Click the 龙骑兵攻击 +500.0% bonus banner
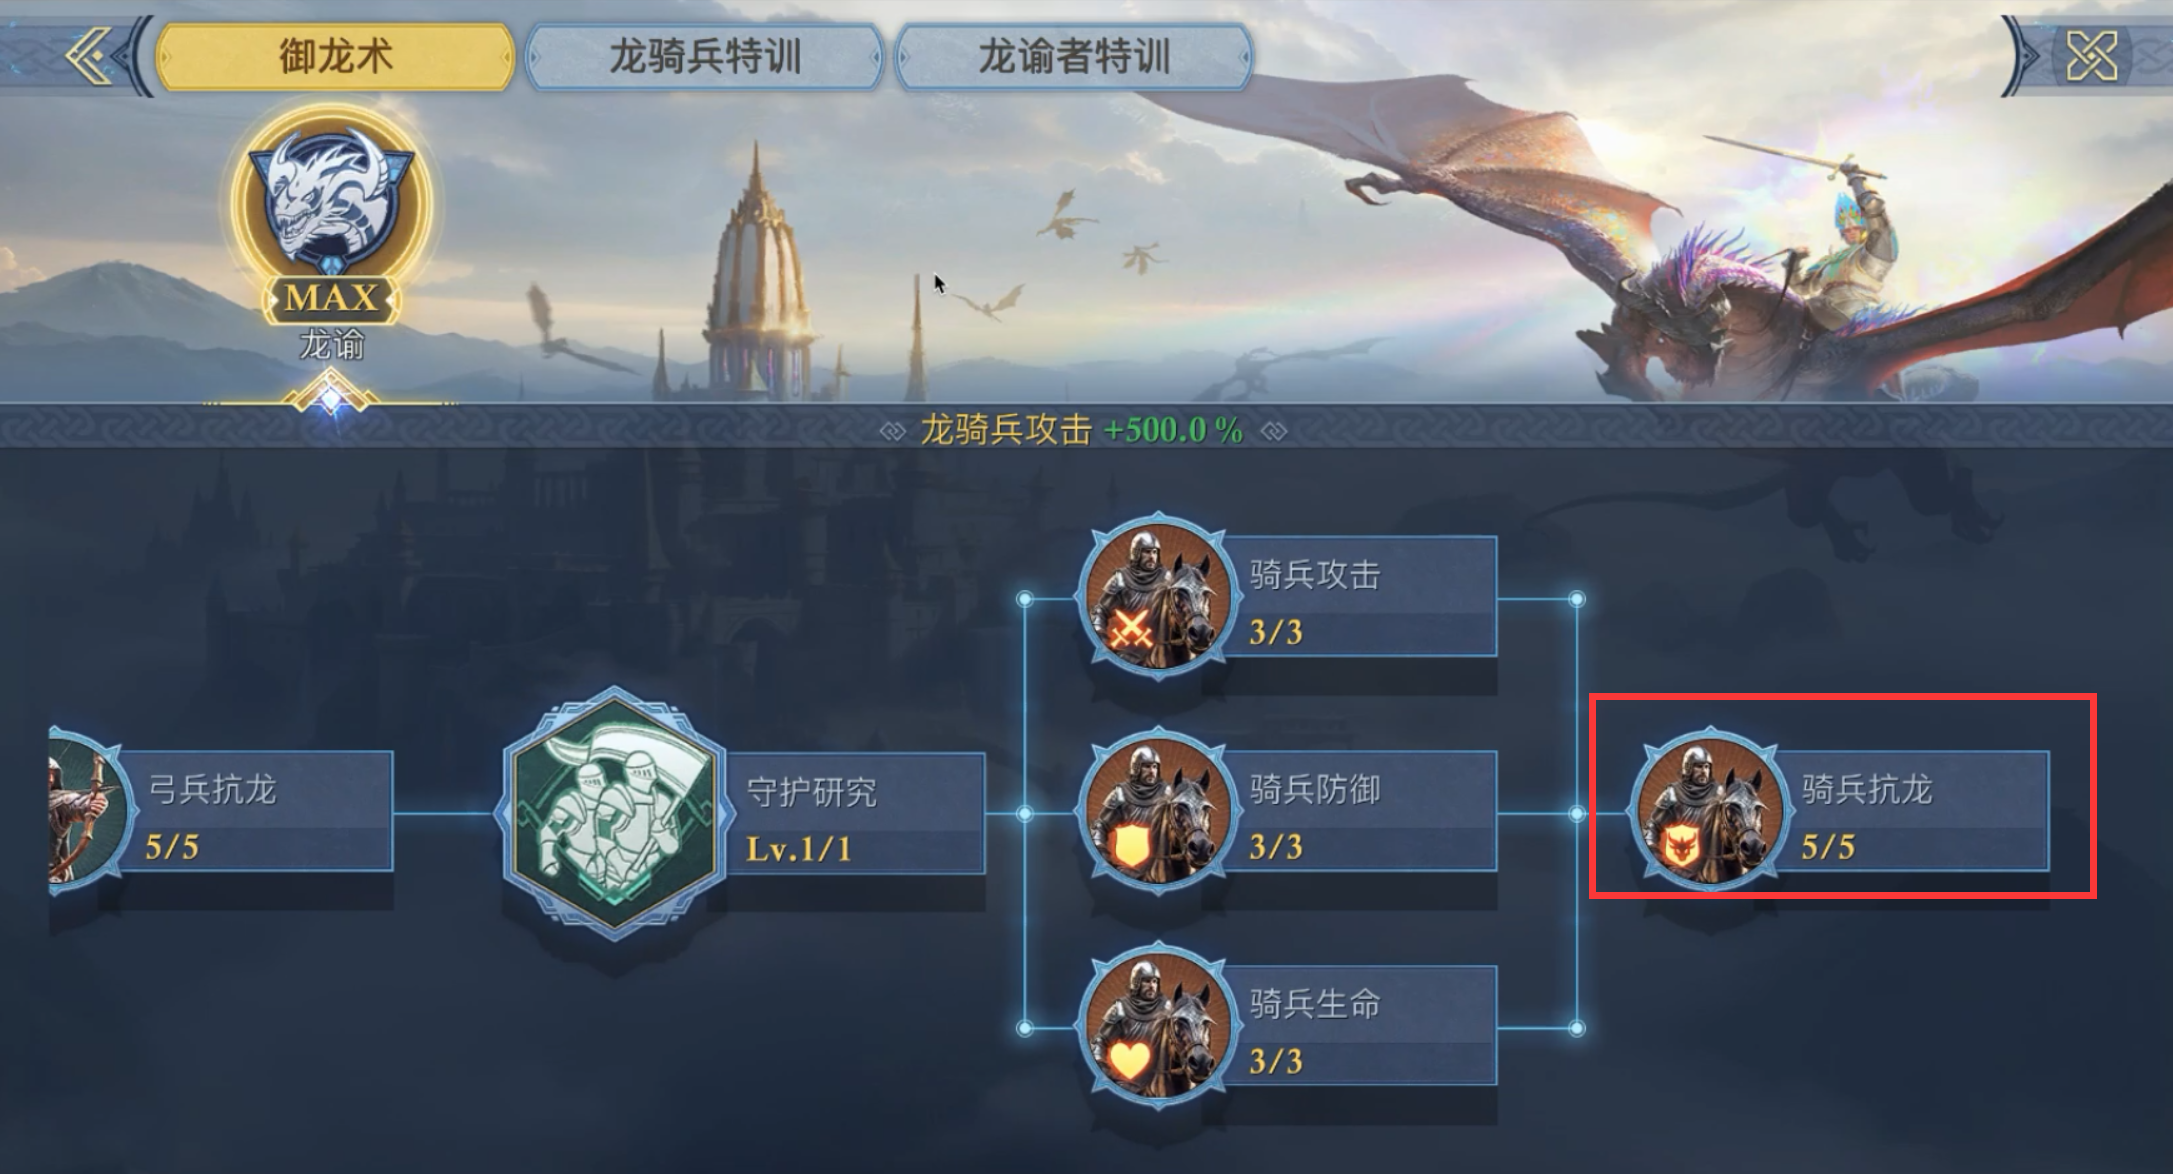The image size is (2173, 1174). (x=1082, y=430)
